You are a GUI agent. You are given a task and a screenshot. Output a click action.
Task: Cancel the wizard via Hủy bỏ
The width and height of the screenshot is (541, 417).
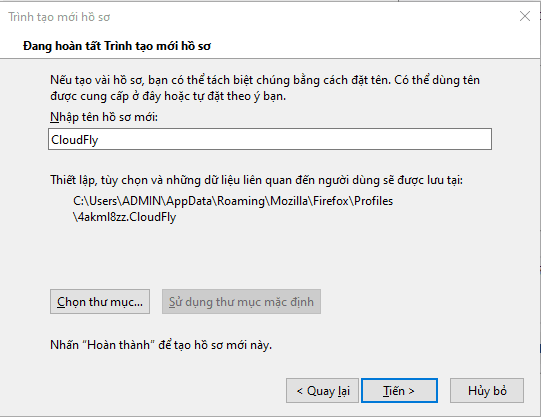(x=487, y=391)
